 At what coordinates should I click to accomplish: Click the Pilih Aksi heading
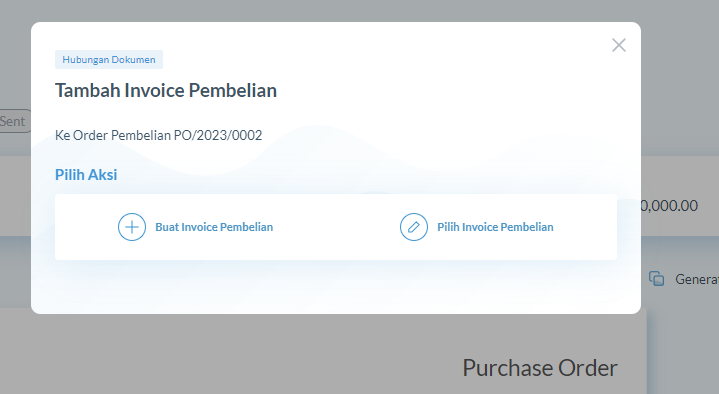pos(86,175)
